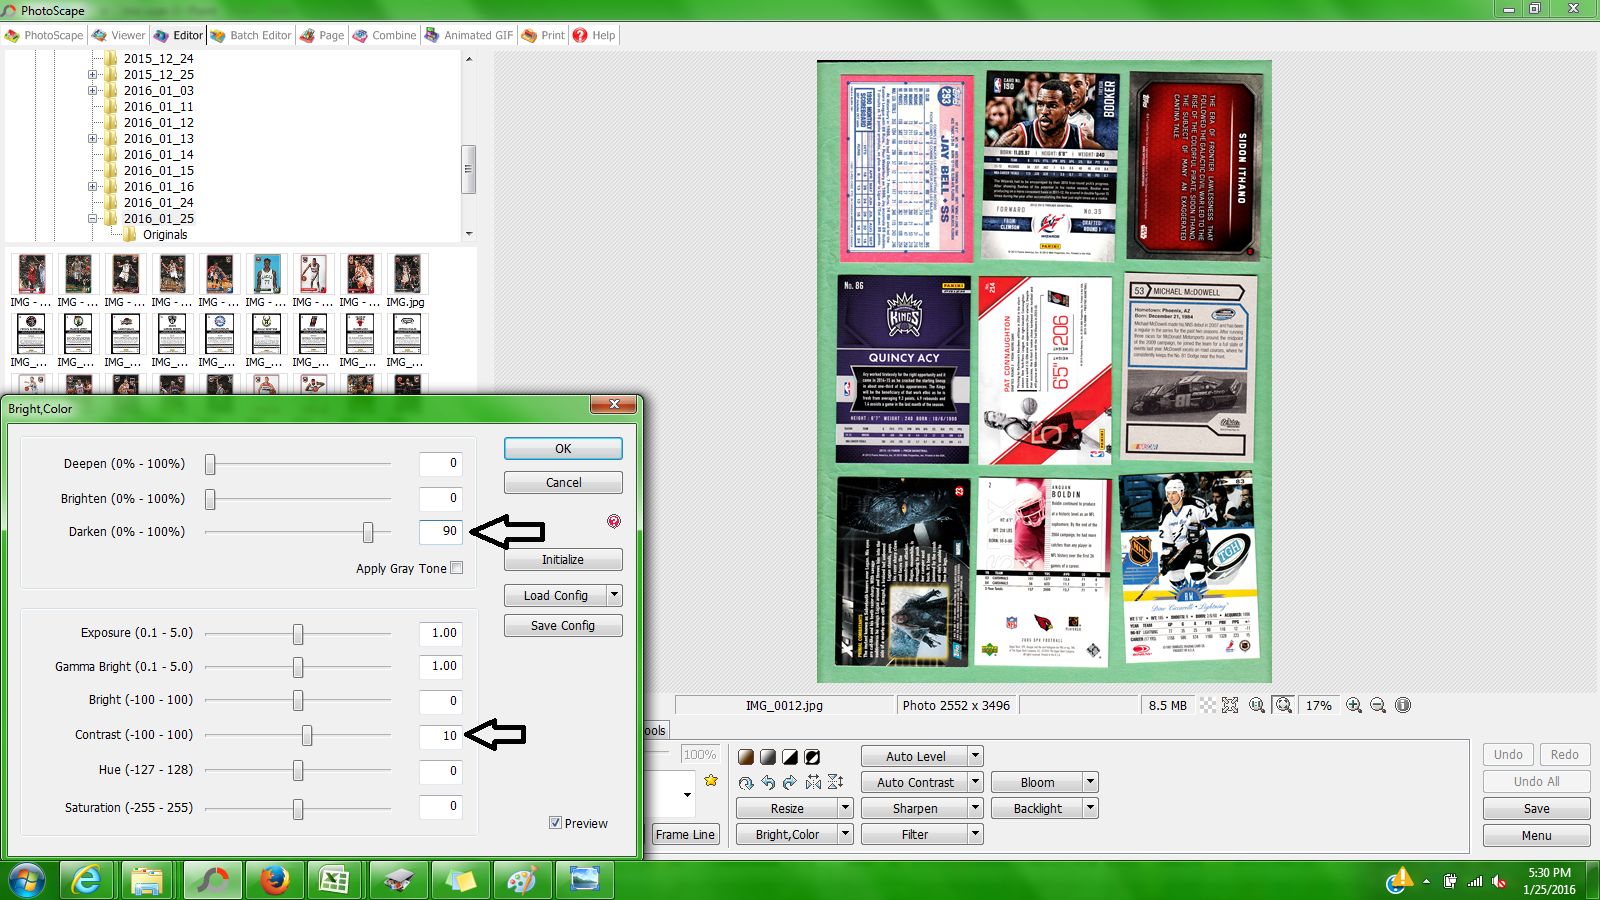Click the Frame Line button
Image resolution: width=1600 pixels, height=900 pixels.
click(685, 834)
